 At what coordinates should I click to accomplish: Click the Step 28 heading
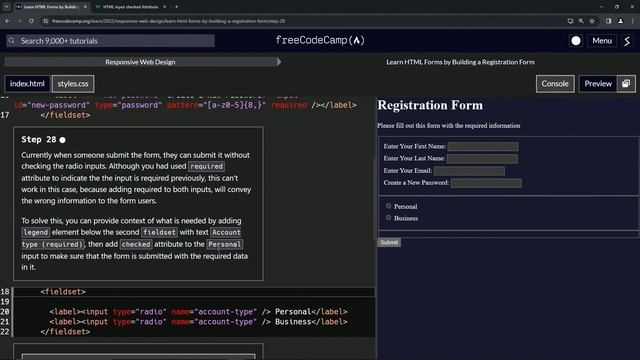[39, 140]
